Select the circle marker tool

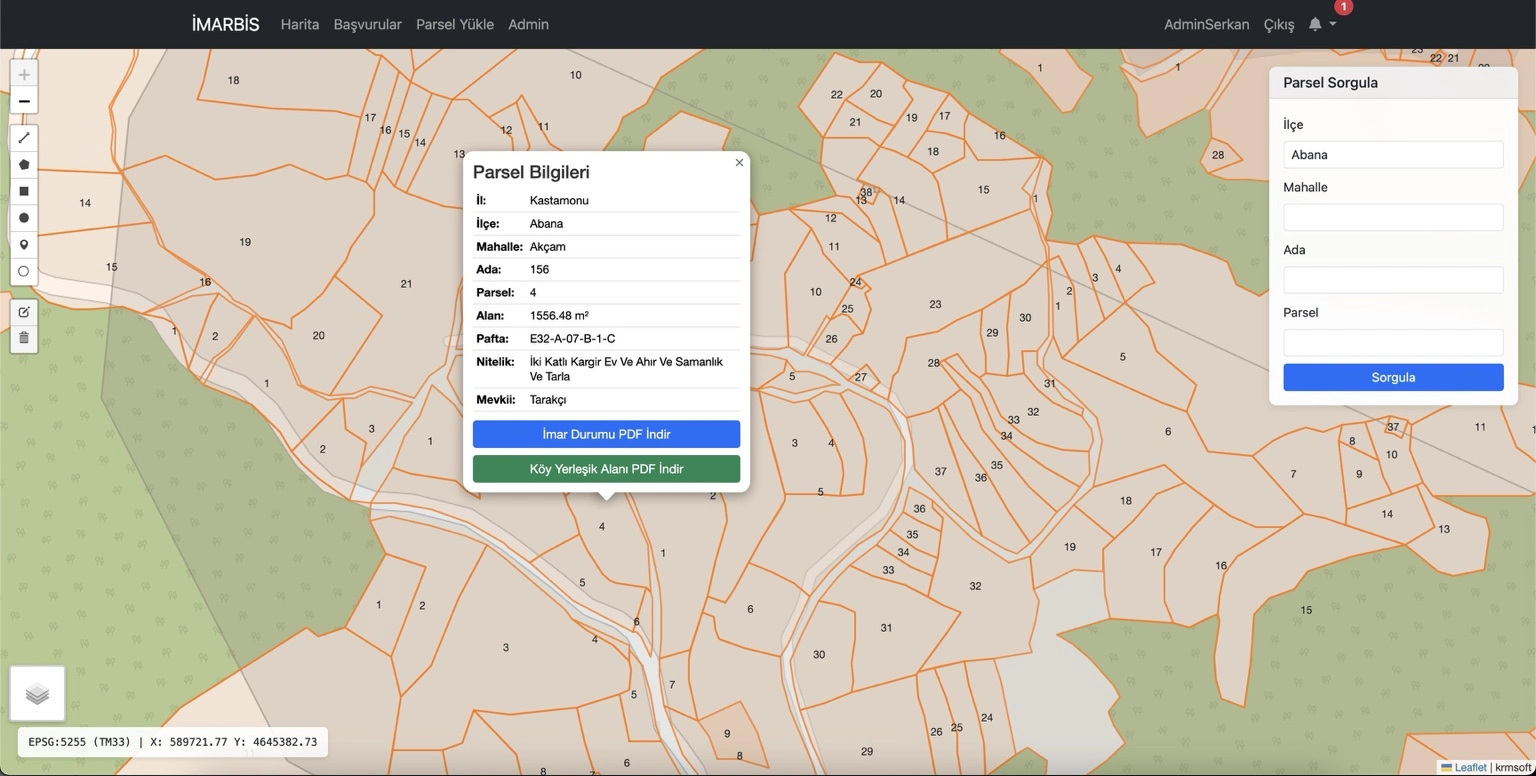[24, 271]
